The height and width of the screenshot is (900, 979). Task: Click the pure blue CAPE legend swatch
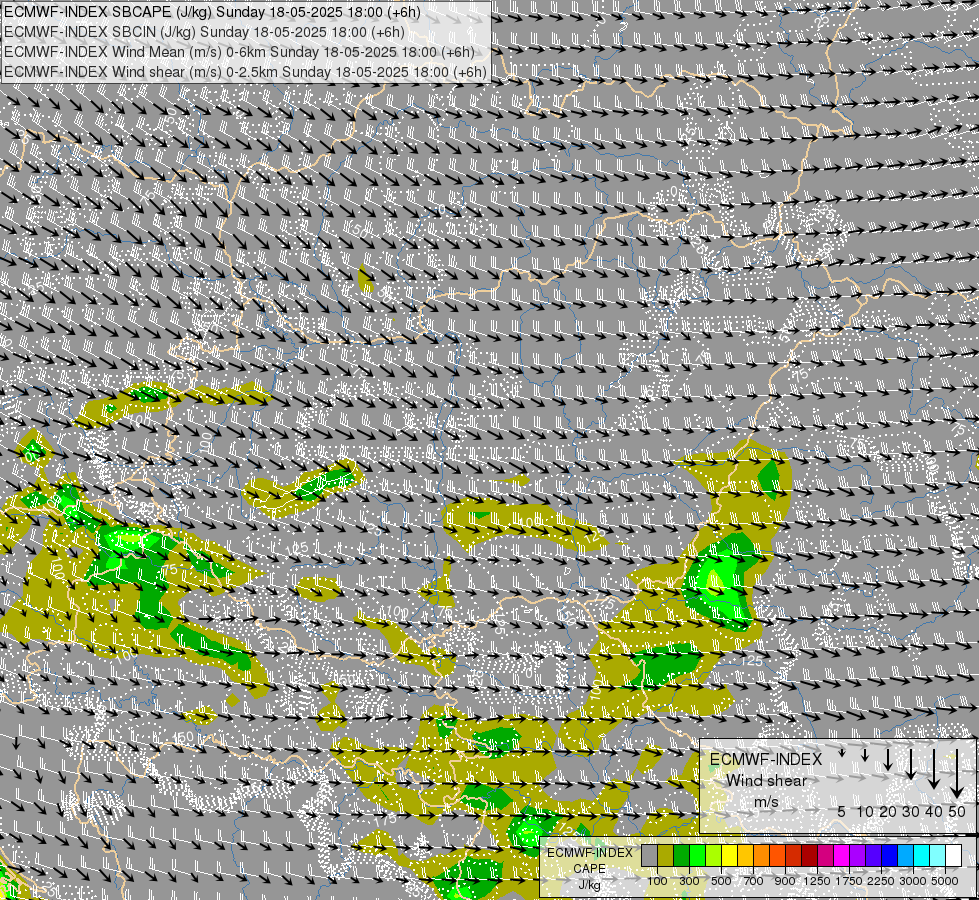tap(890, 855)
